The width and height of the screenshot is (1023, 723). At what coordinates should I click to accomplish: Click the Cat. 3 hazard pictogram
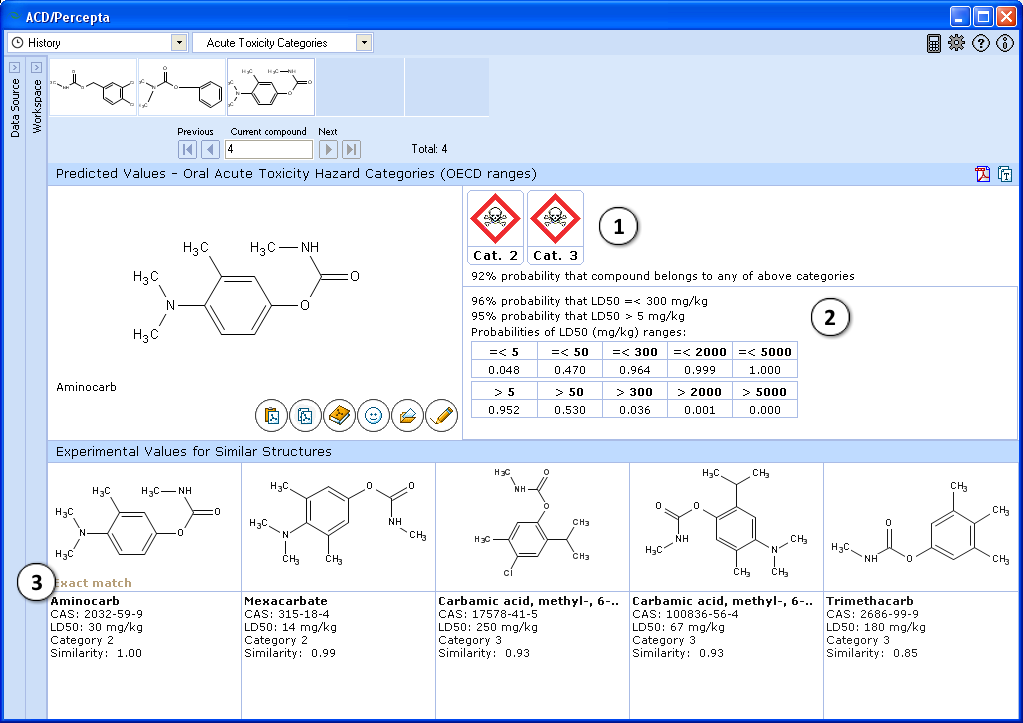[x=555, y=227]
